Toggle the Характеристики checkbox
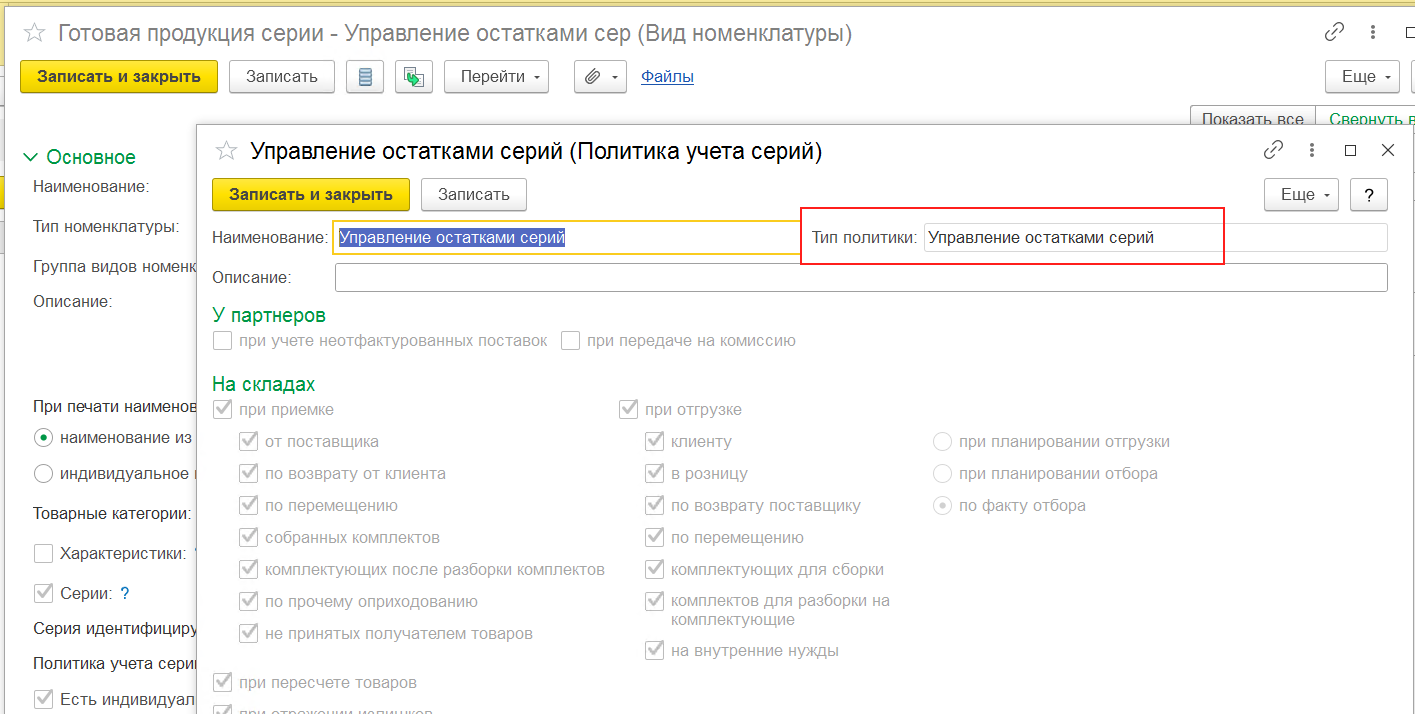 point(44,553)
